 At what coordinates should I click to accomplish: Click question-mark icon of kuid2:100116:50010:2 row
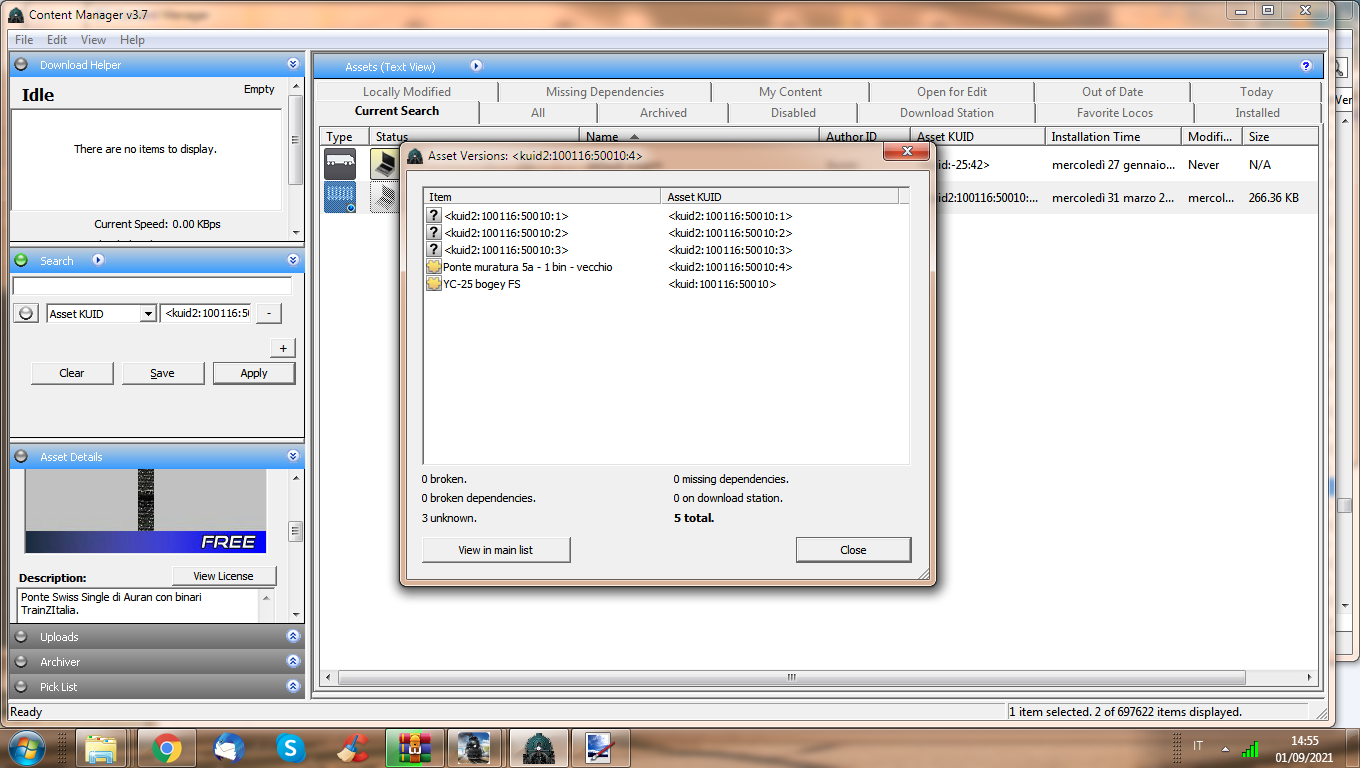click(434, 233)
